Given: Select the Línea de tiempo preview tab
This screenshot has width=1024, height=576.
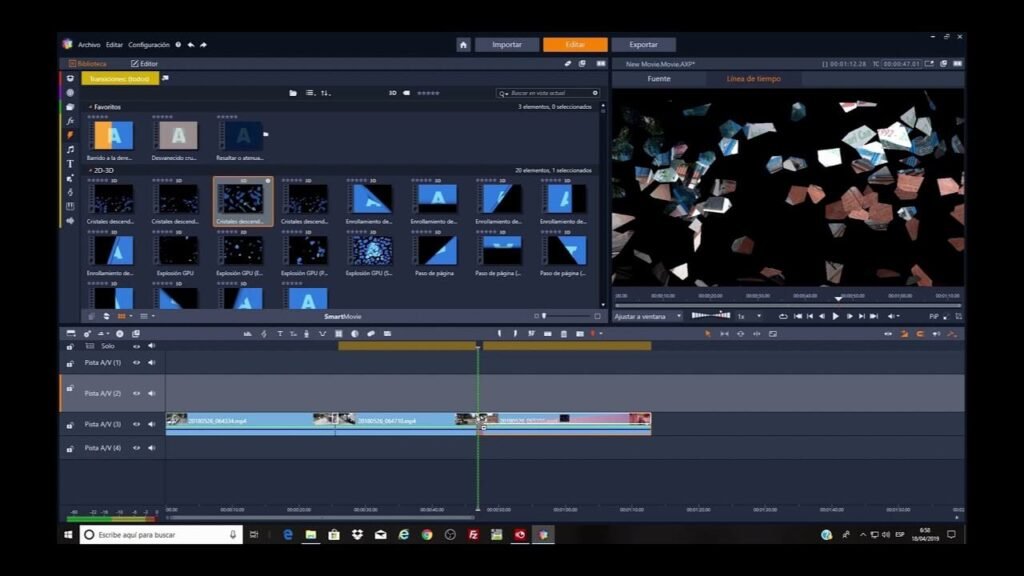Looking at the screenshot, I should [753, 78].
